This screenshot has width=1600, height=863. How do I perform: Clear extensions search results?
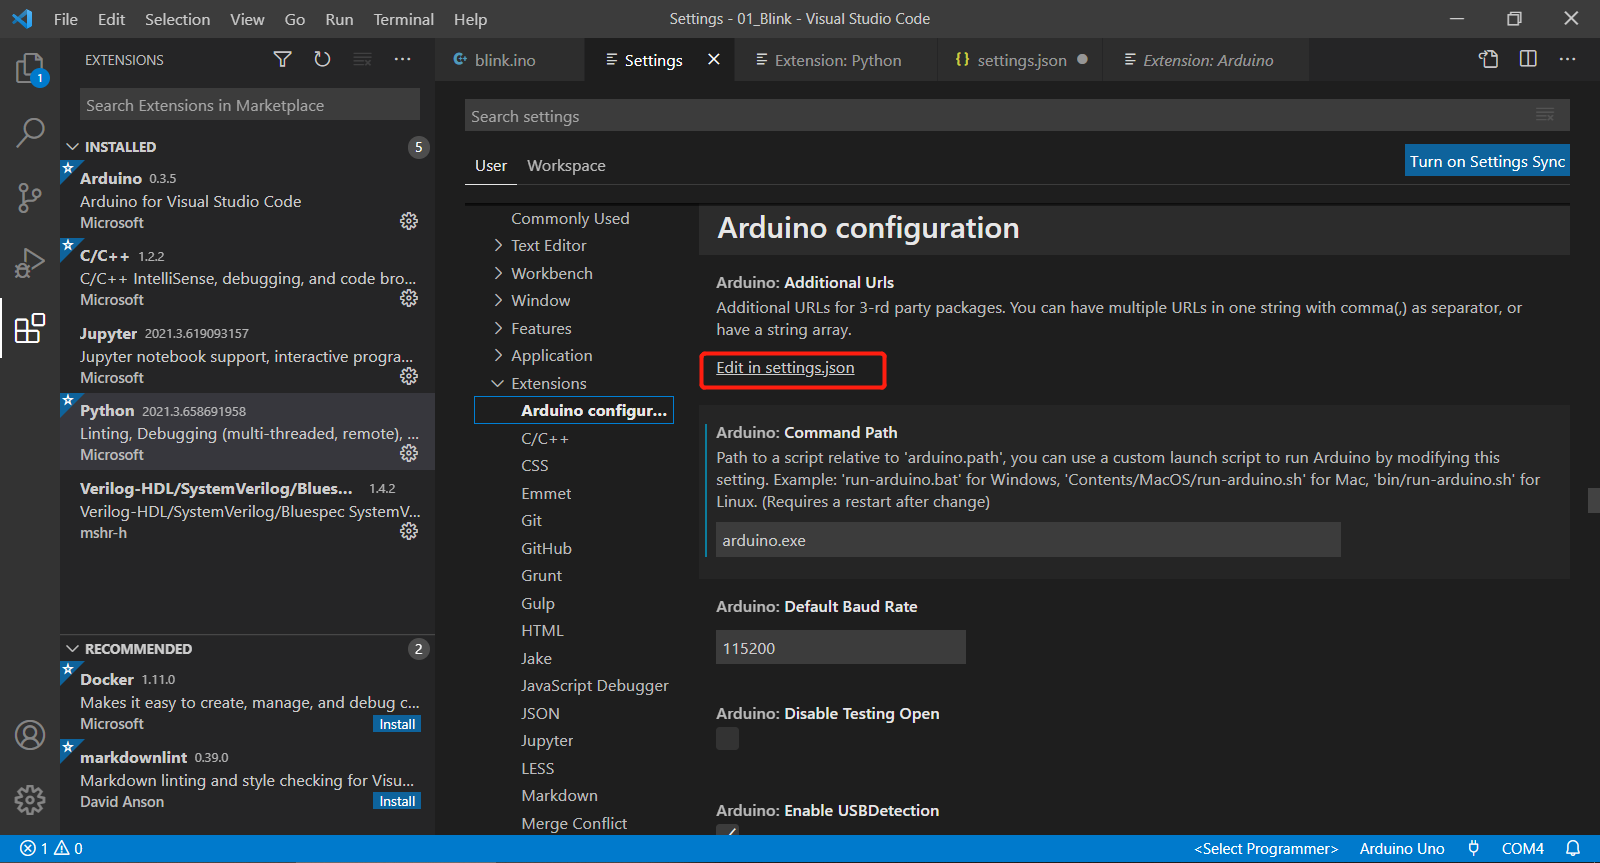(x=362, y=60)
